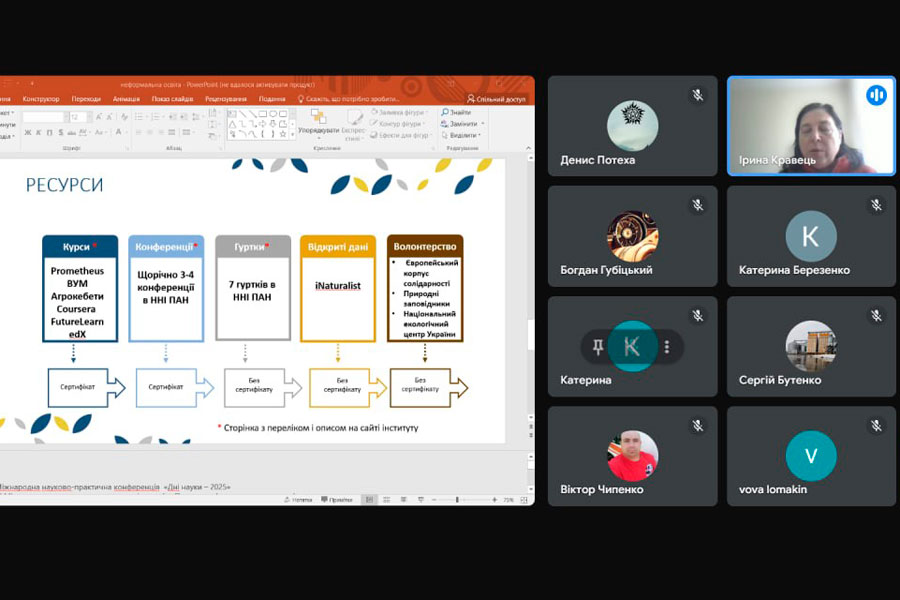
Task: Collapse the ribbon with the chevron
Action: (529, 148)
